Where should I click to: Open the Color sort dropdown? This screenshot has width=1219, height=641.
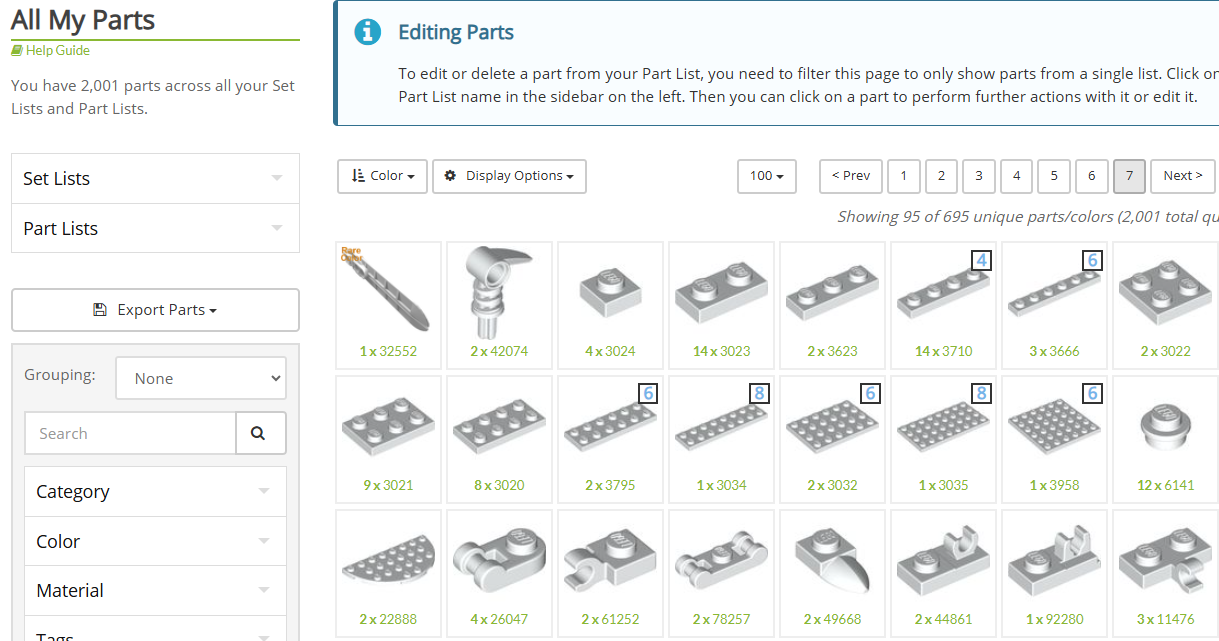[382, 176]
